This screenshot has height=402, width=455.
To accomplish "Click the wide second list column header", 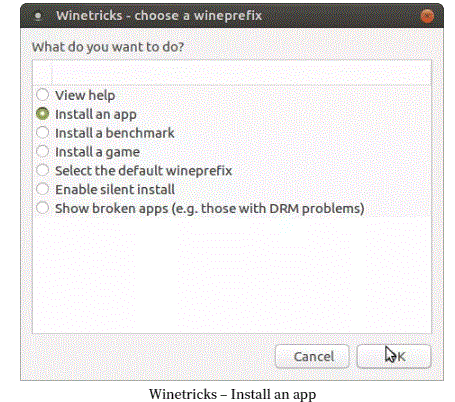I will point(241,73).
